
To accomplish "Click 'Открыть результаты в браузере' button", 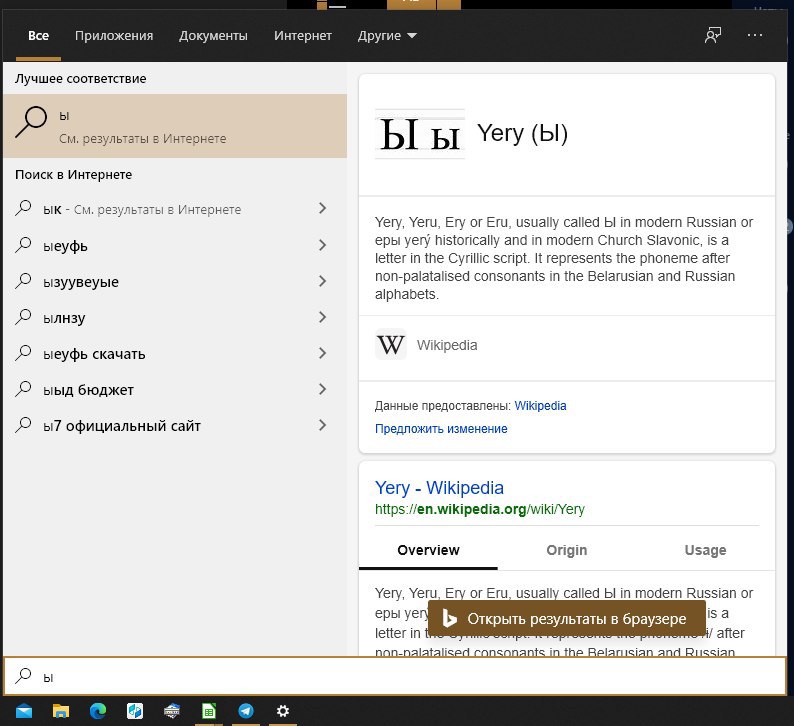I will tap(567, 618).
